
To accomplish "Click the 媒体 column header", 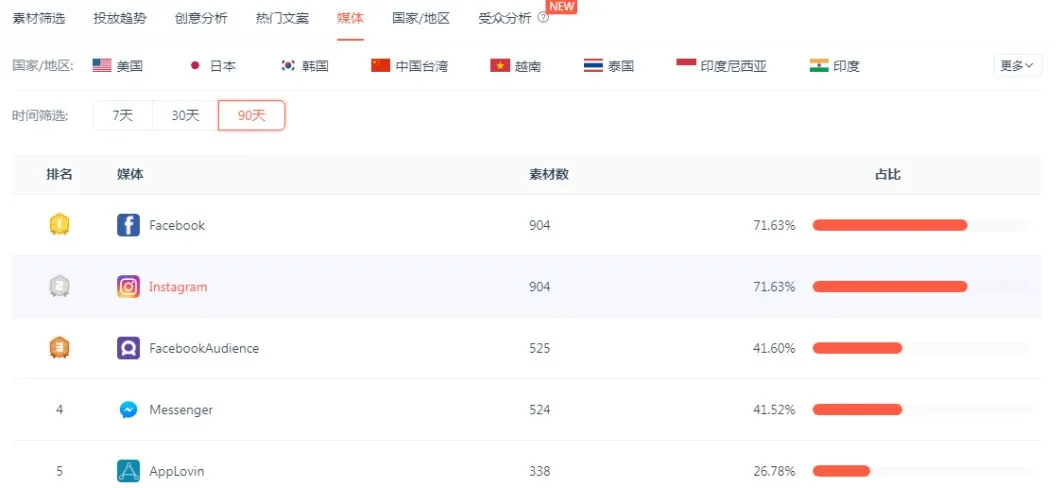I will tap(130, 174).
